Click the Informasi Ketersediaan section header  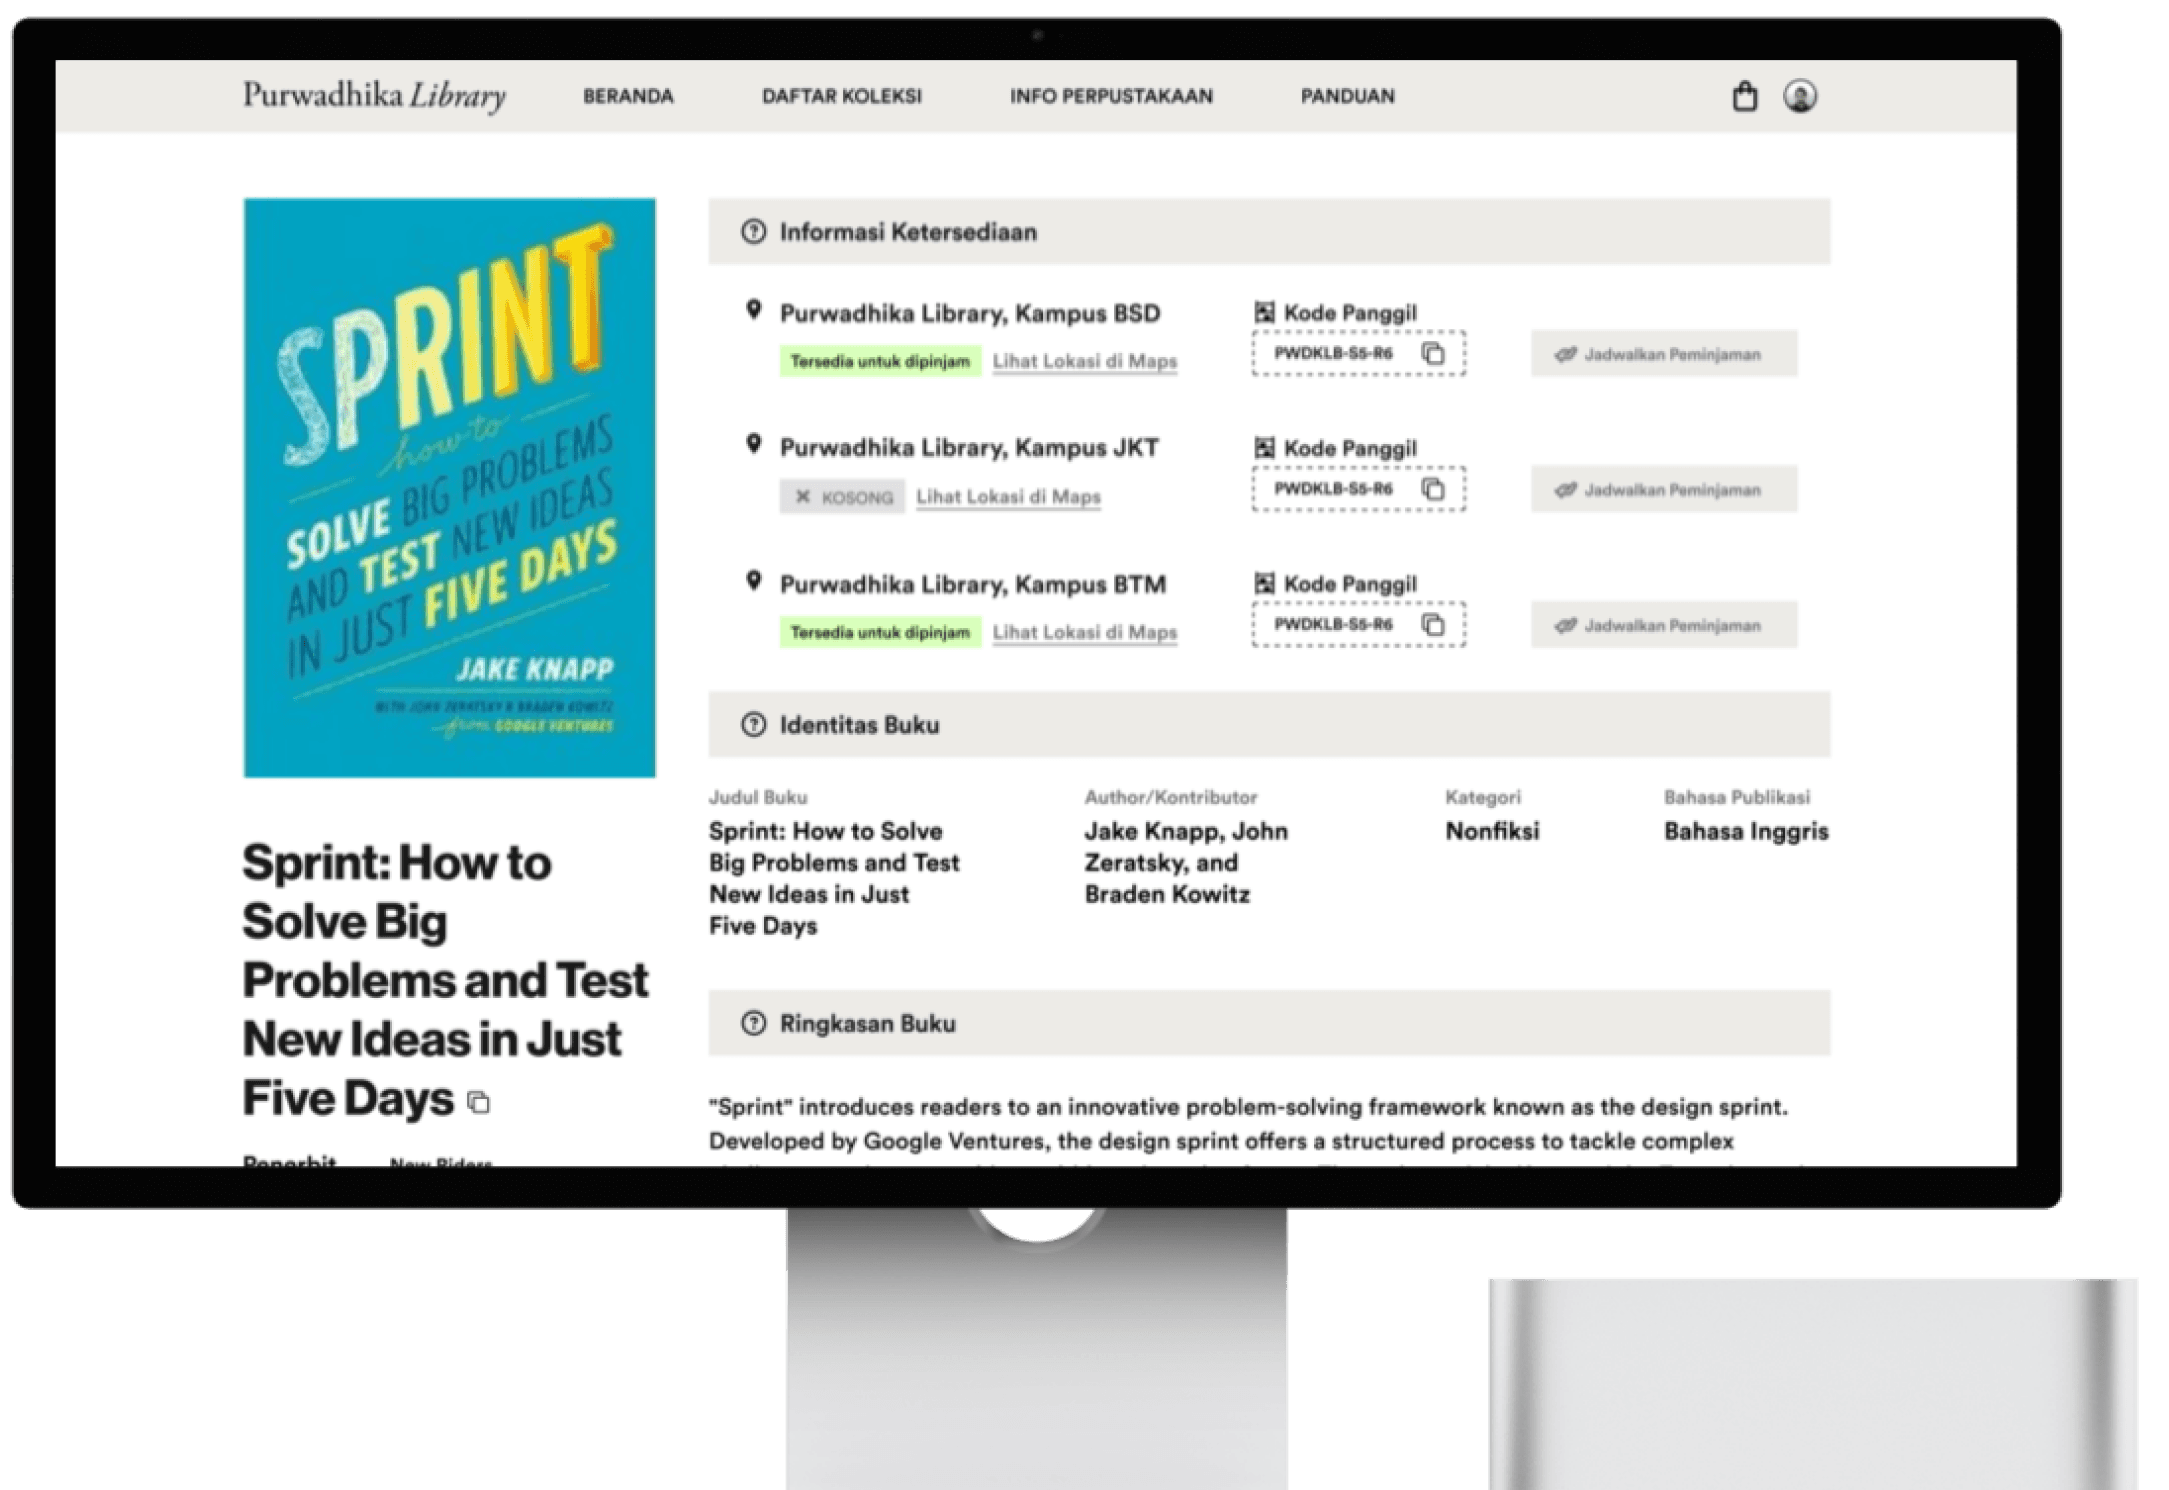click(1269, 232)
